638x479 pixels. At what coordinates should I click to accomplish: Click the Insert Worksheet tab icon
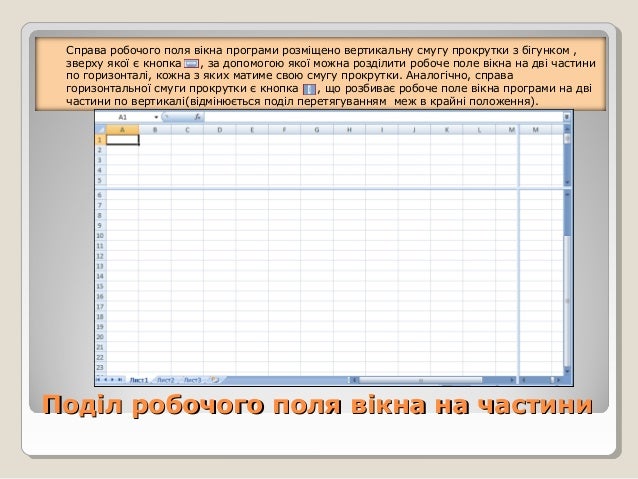pos(214,380)
